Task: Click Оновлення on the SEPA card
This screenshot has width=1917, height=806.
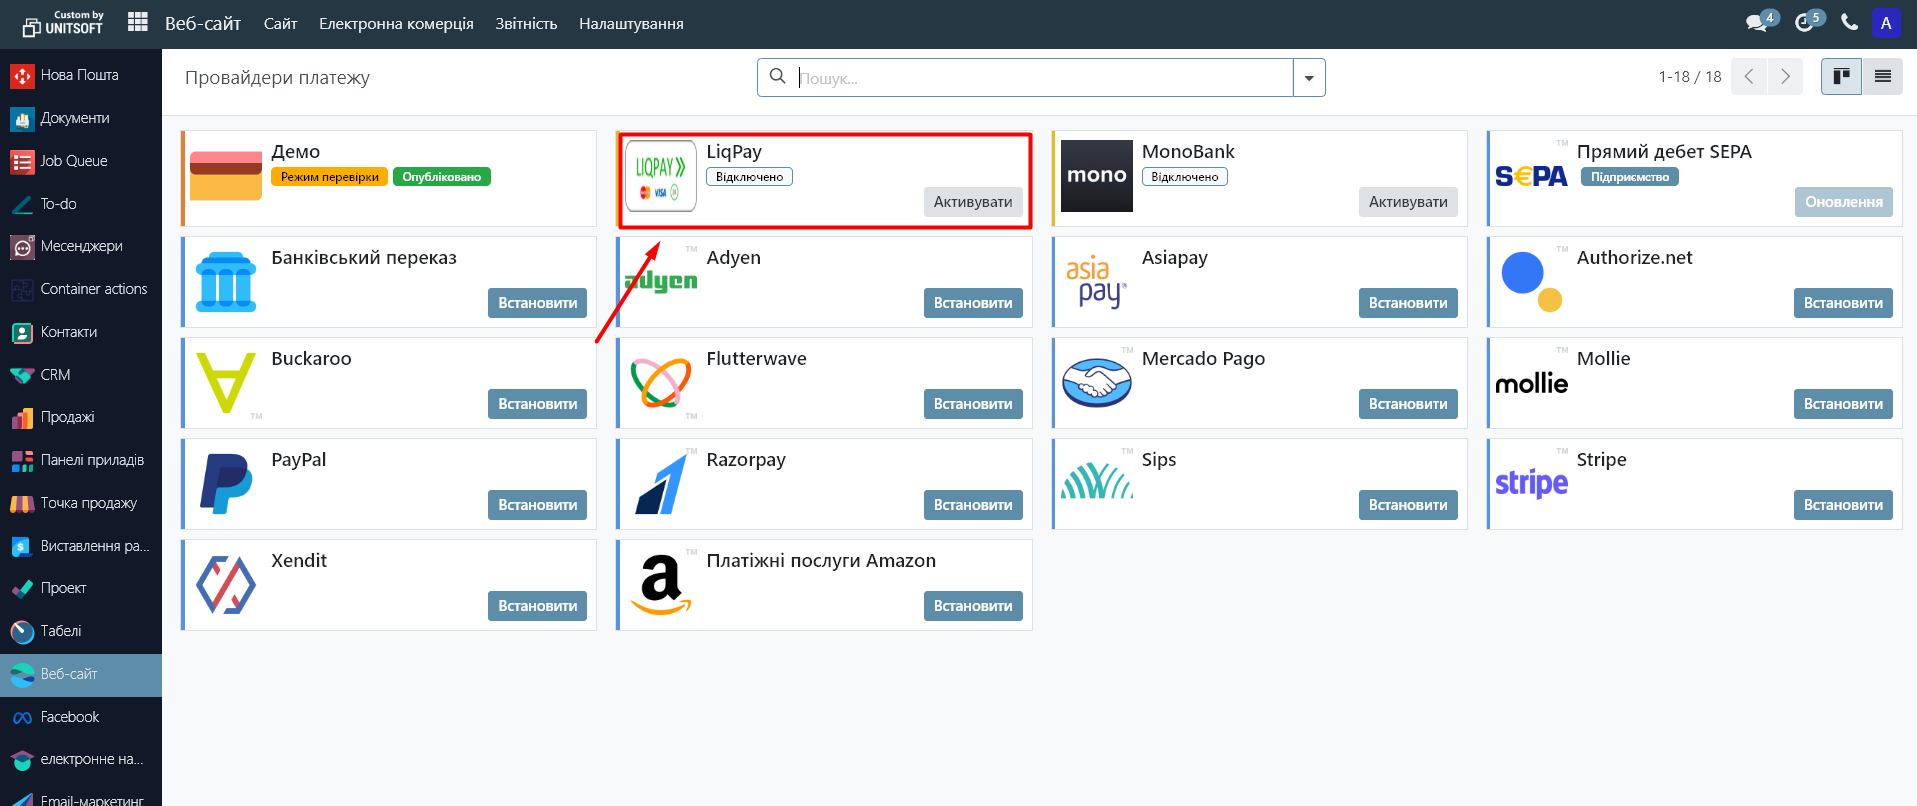Action: click(1843, 202)
